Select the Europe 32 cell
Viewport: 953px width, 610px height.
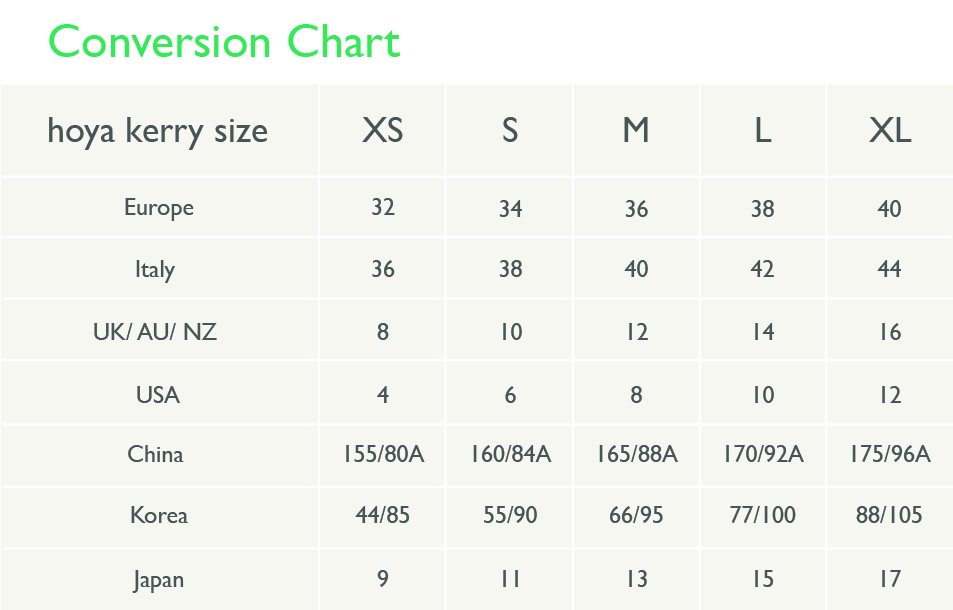click(383, 207)
